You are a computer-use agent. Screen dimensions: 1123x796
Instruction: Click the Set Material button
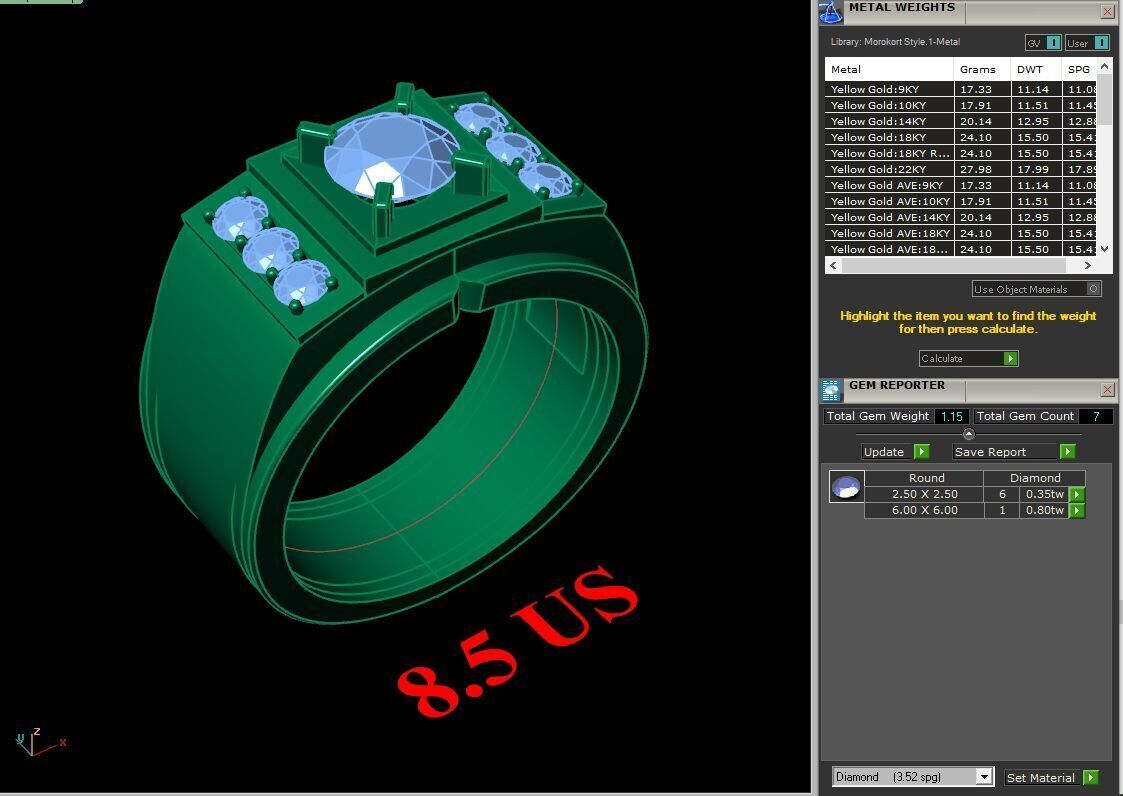click(1043, 777)
